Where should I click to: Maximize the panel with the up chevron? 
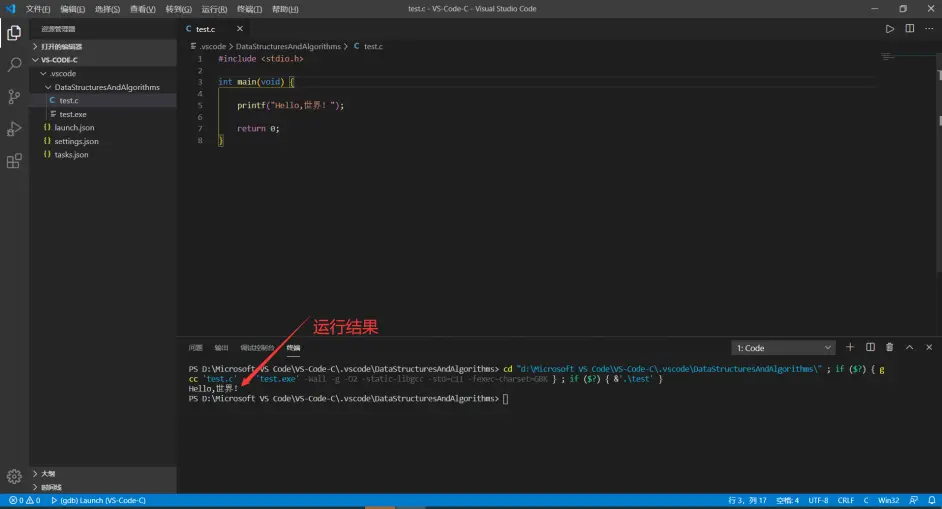pos(909,347)
